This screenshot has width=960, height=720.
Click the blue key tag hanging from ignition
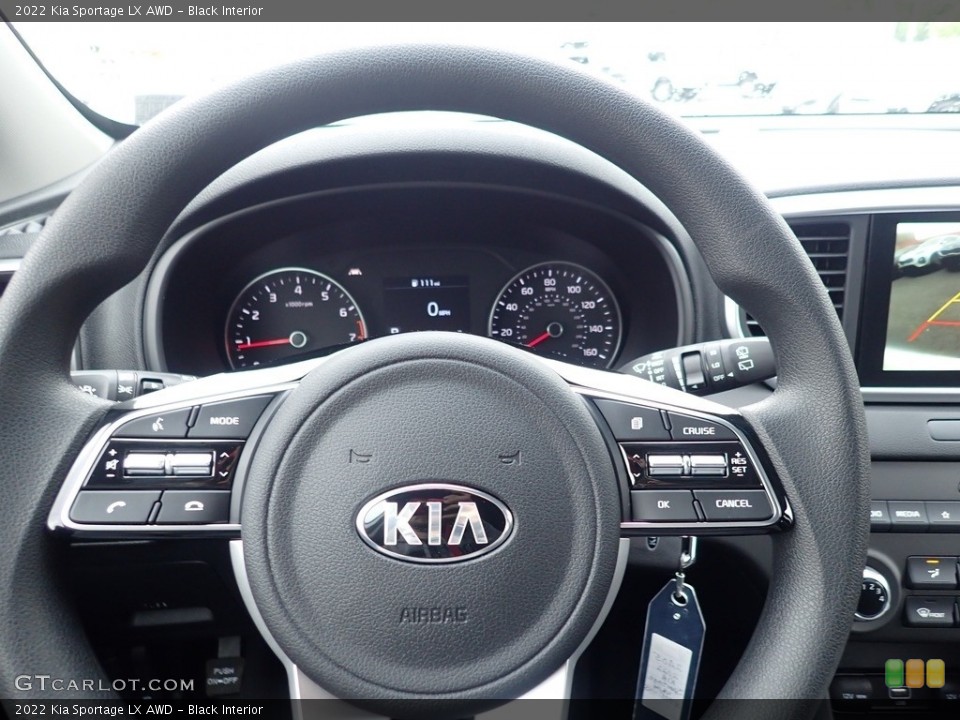tap(670, 649)
